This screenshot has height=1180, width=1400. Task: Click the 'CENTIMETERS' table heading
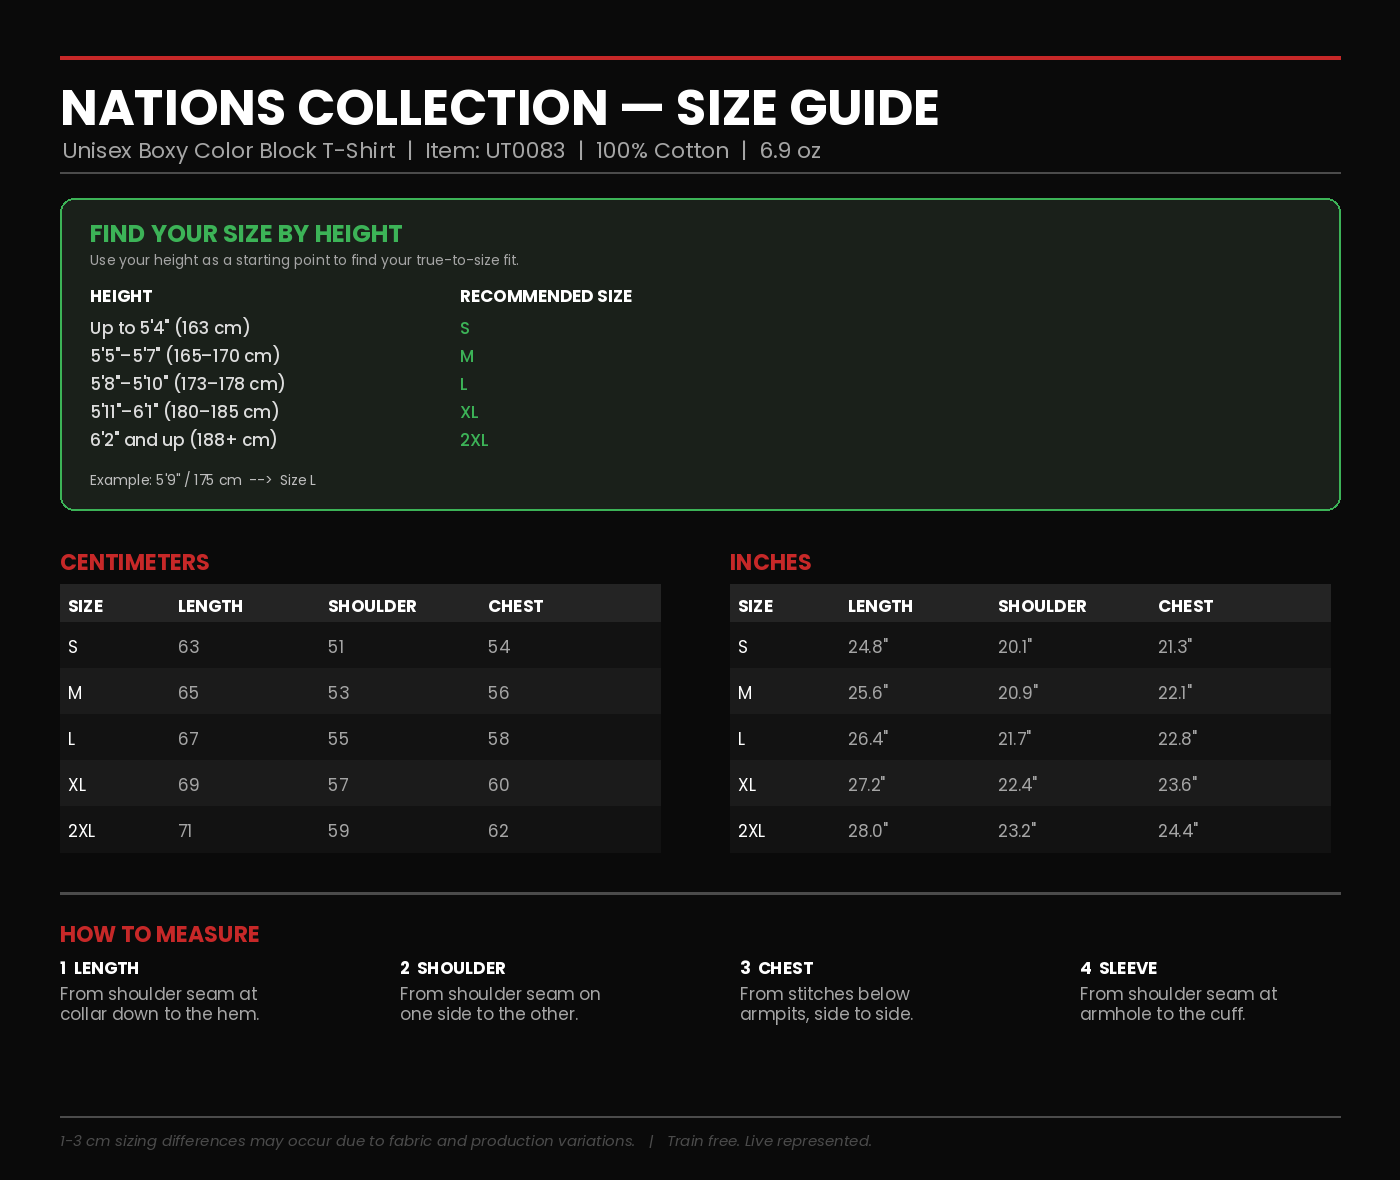(135, 562)
